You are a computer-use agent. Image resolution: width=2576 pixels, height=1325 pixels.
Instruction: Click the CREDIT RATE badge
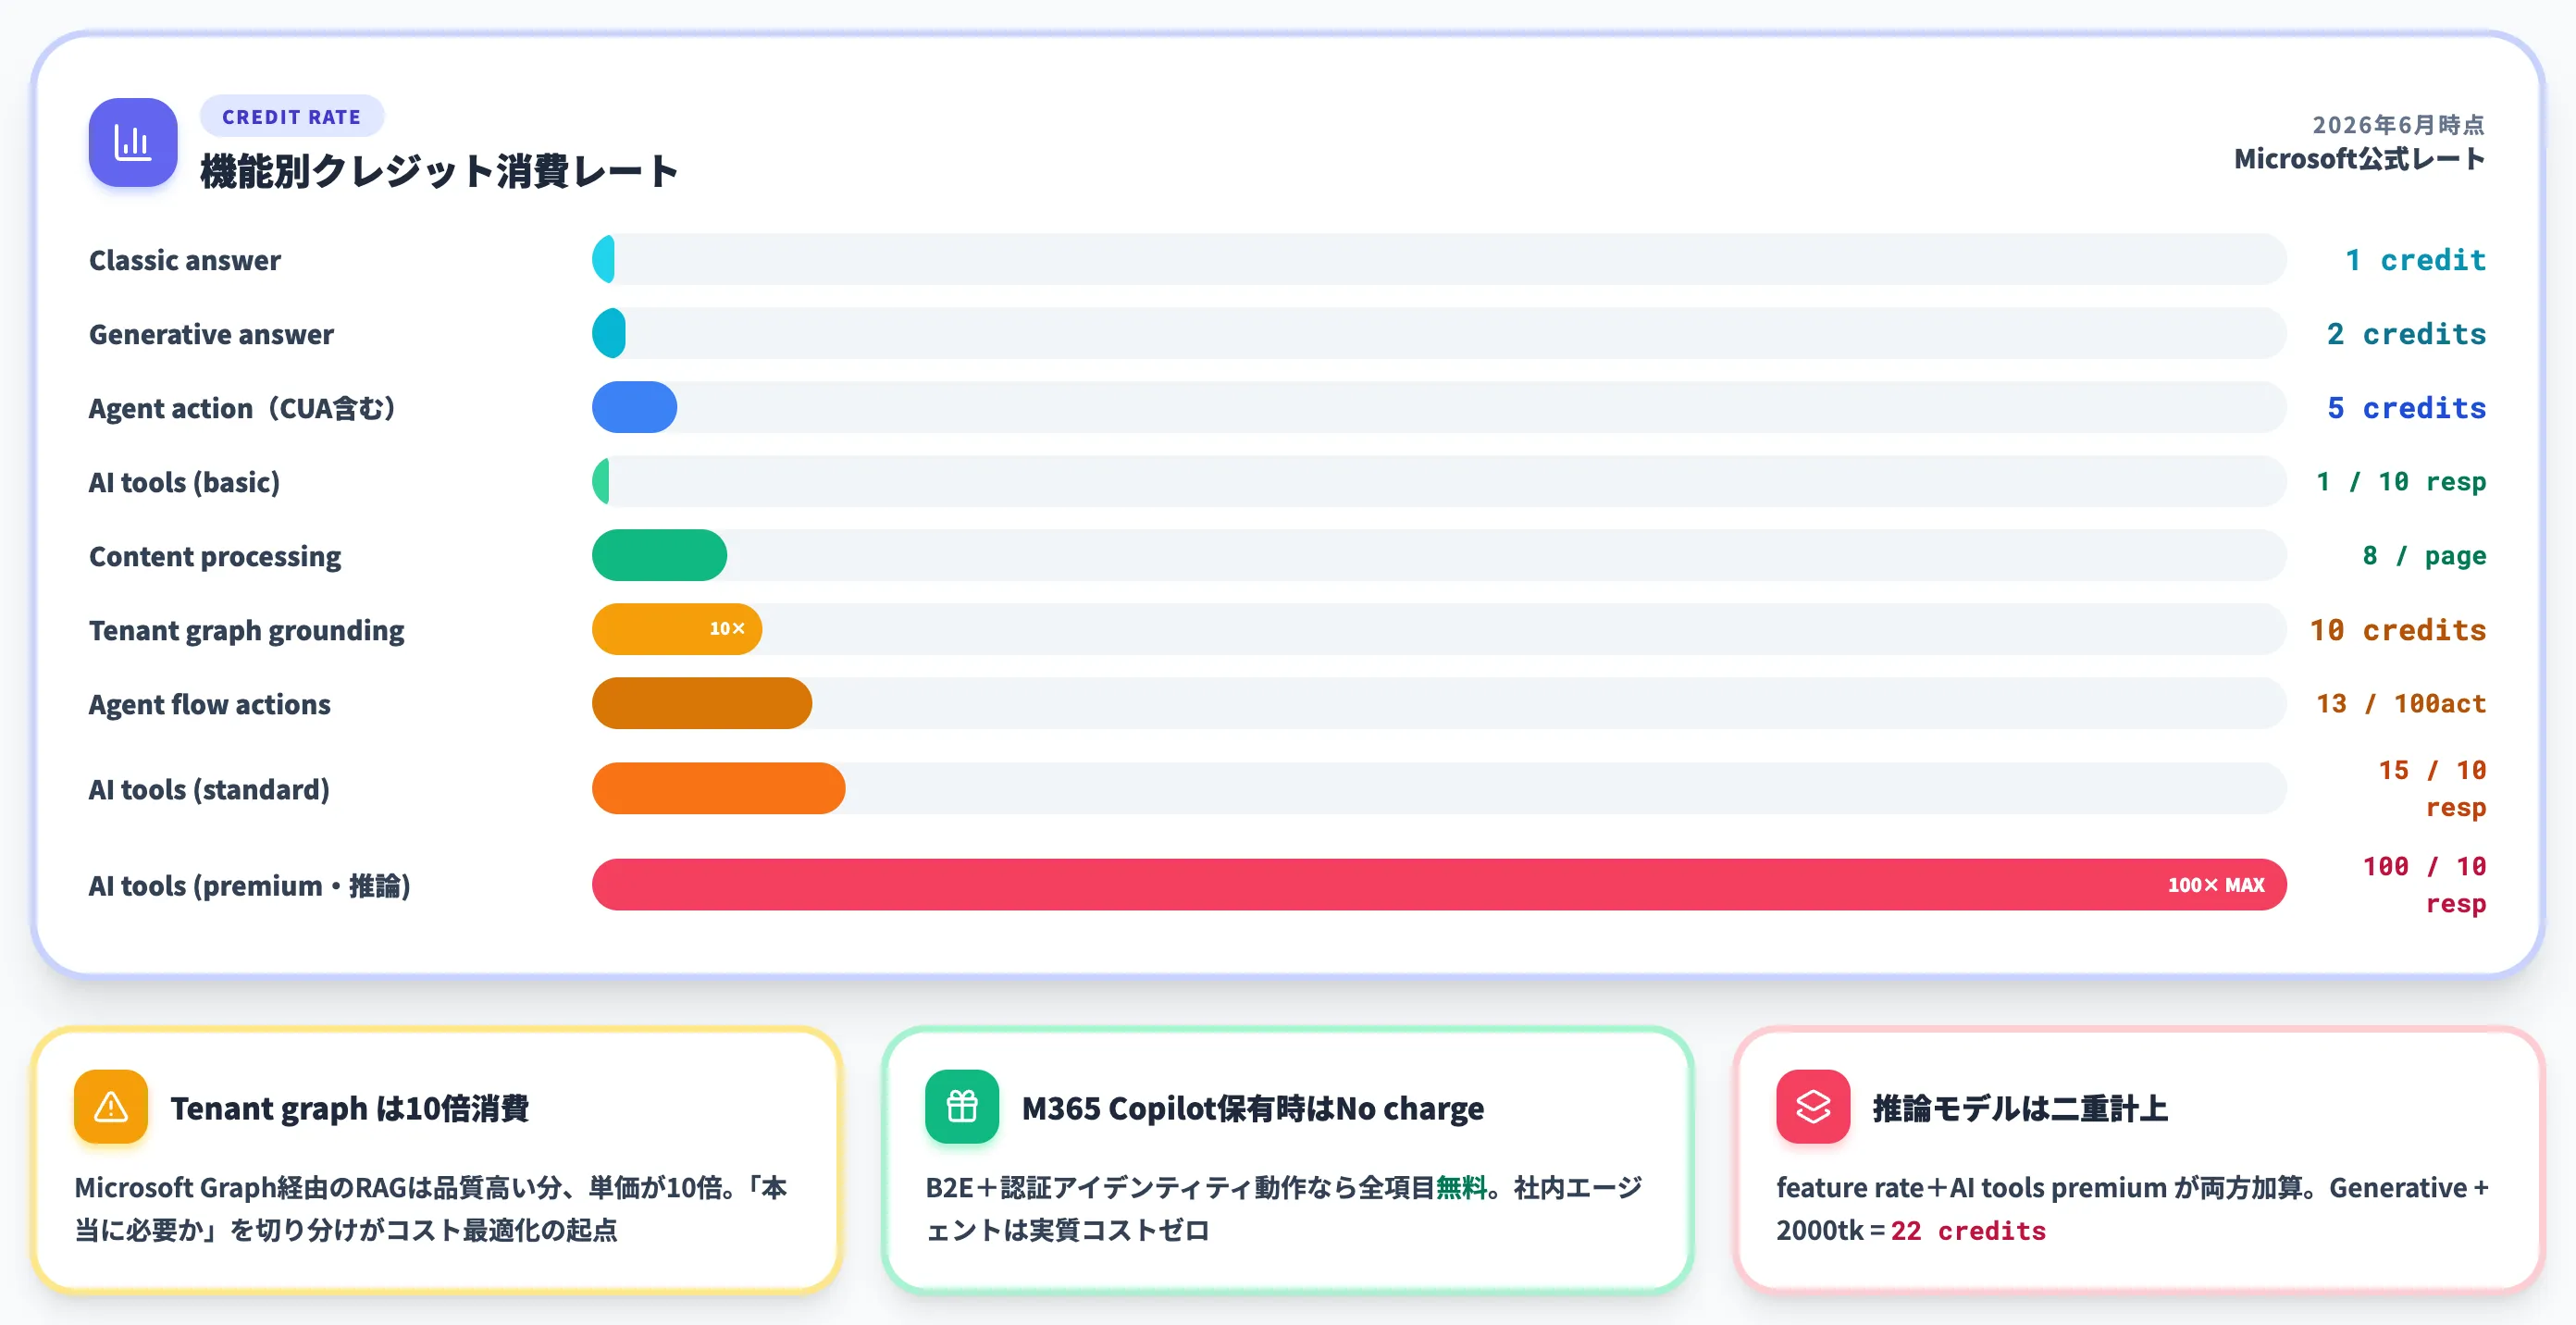click(292, 117)
